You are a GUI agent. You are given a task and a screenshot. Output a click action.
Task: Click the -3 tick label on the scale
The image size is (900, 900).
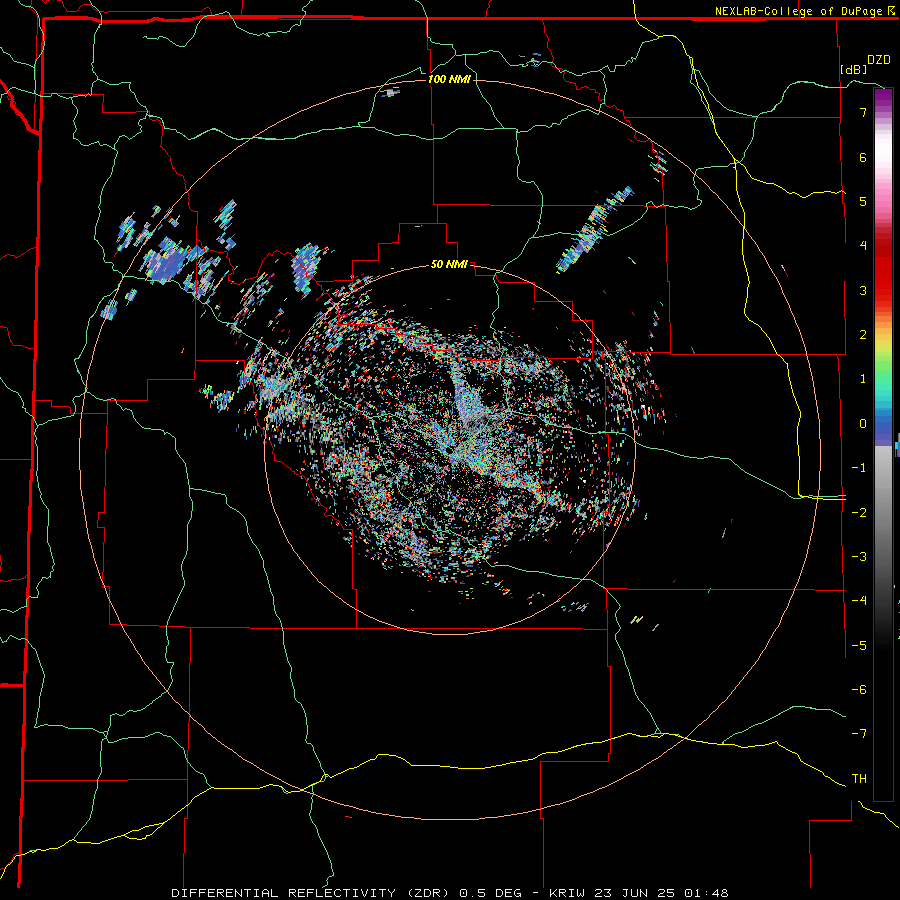(859, 556)
